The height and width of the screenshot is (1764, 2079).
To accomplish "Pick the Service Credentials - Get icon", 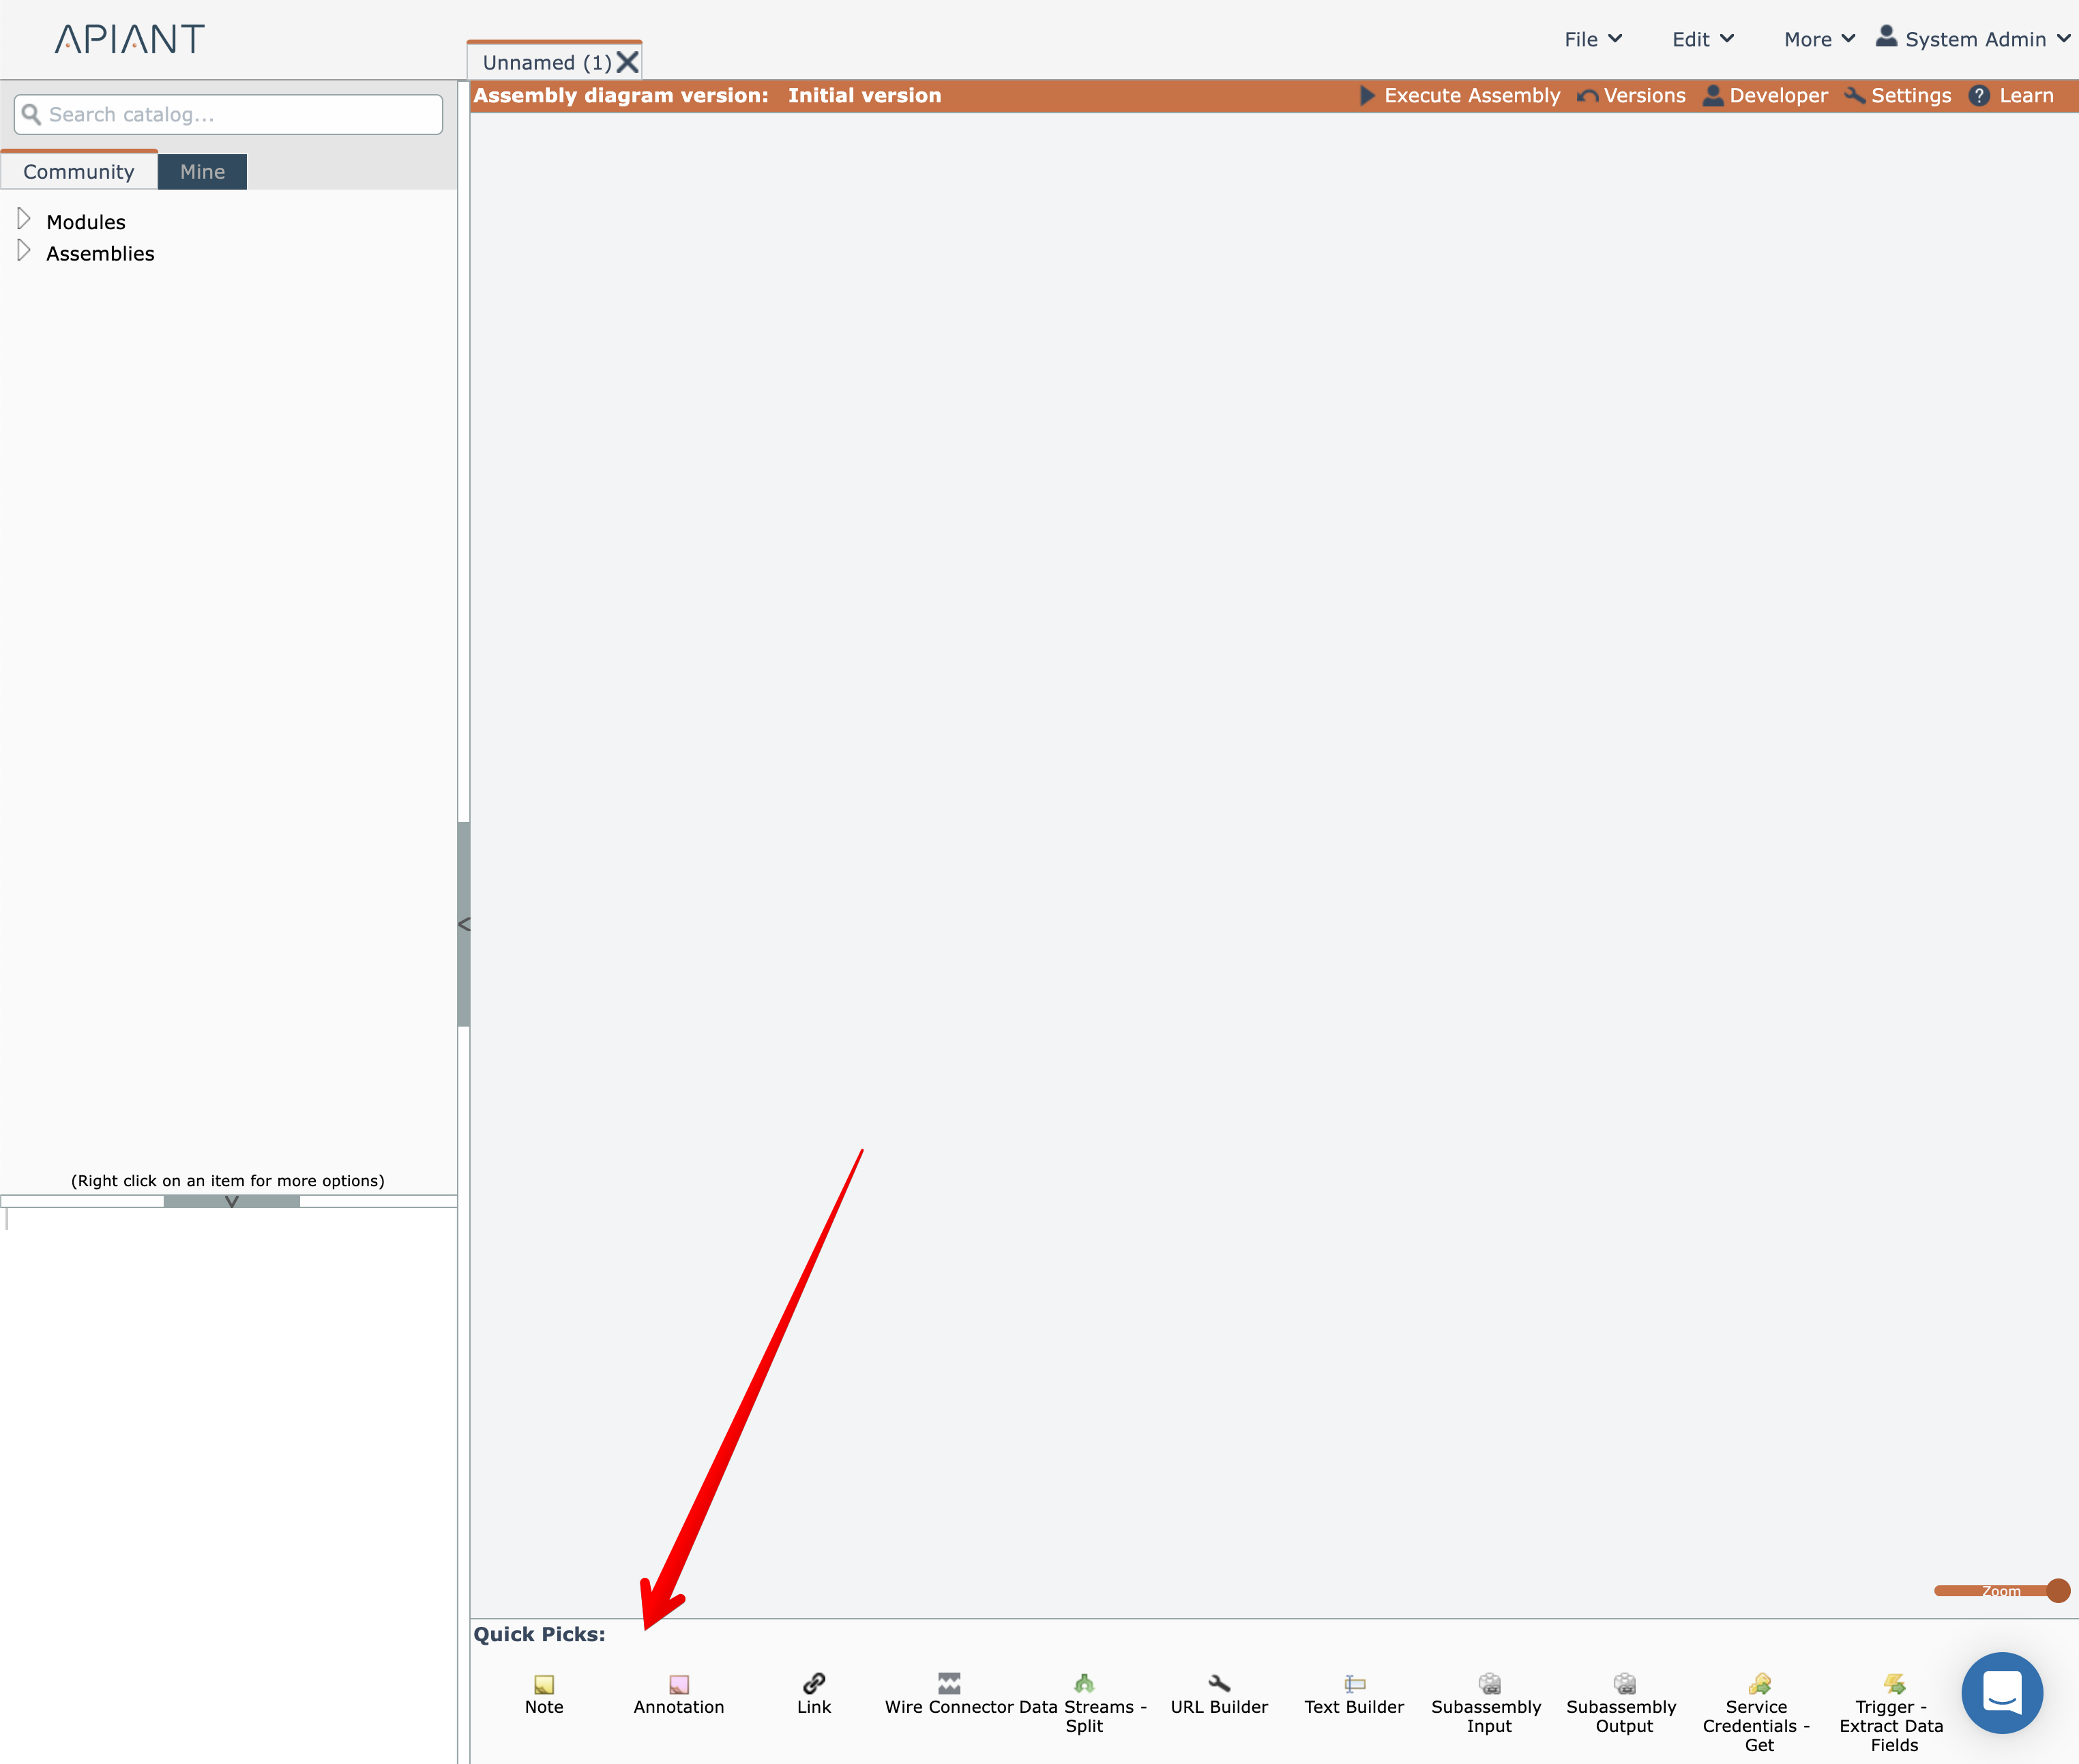I will [x=1759, y=1683].
